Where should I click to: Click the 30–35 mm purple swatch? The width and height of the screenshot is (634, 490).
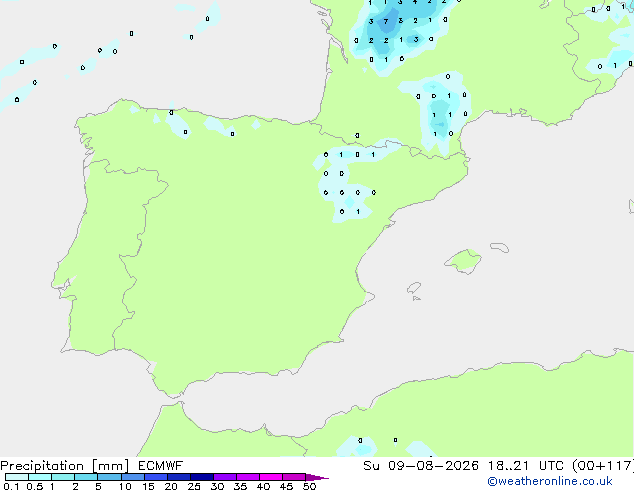(224, 477)
